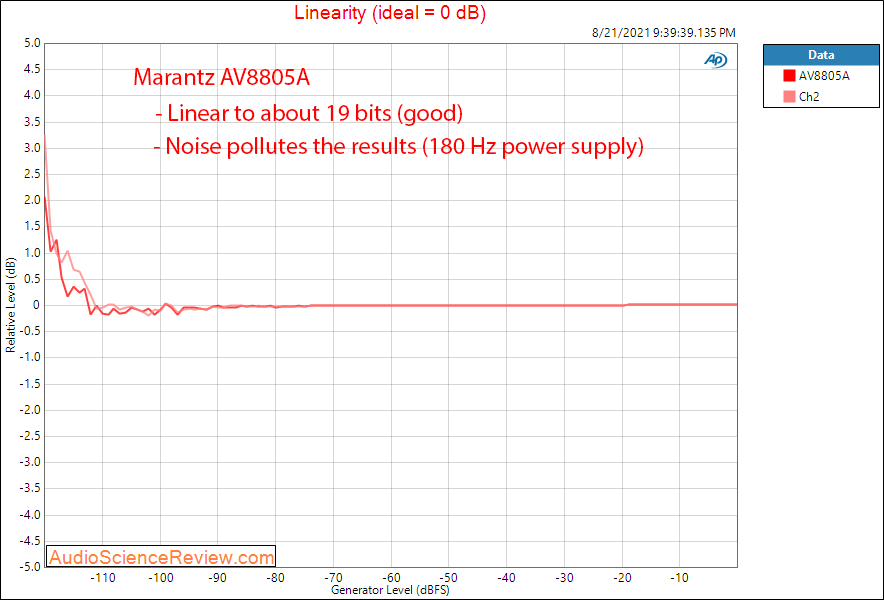The width and height of the screenshot is (884, 600).
Task: Click the positive 3.0 vertical axis tick label
Action: pos(33,148)
